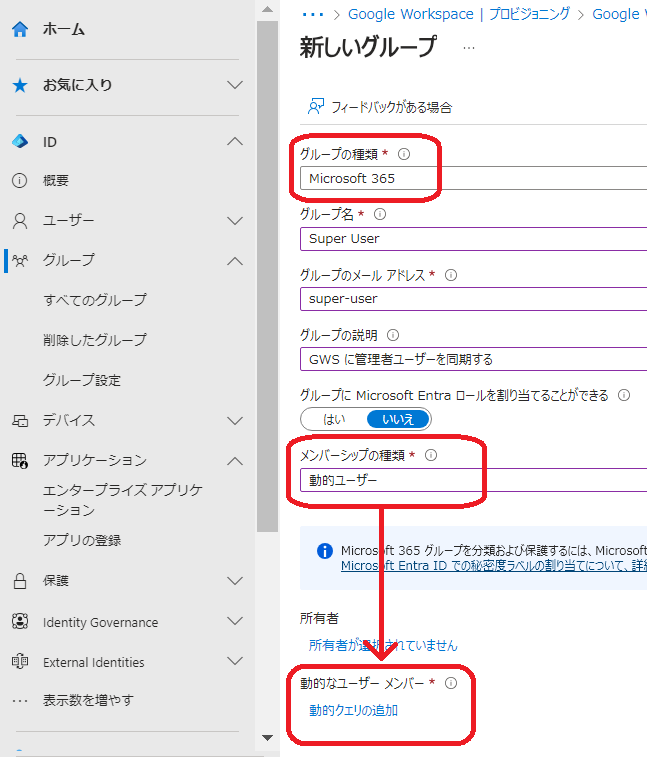The height and width of the screenshot is (757, 647).
Task: Expand the 保護 menu chevron
Action: 235,581
